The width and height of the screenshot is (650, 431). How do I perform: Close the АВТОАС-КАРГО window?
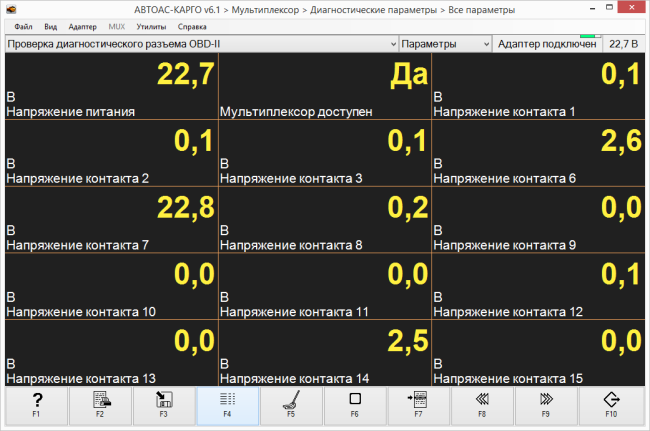(632, 7)
